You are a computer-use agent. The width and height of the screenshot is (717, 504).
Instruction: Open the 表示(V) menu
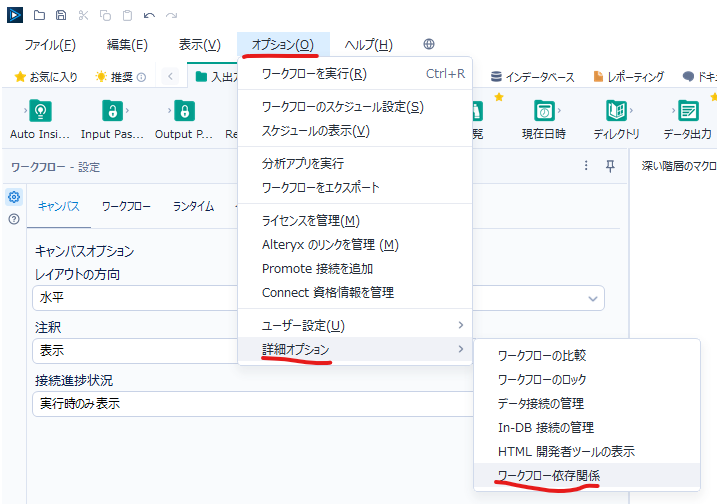pos(199,45)
